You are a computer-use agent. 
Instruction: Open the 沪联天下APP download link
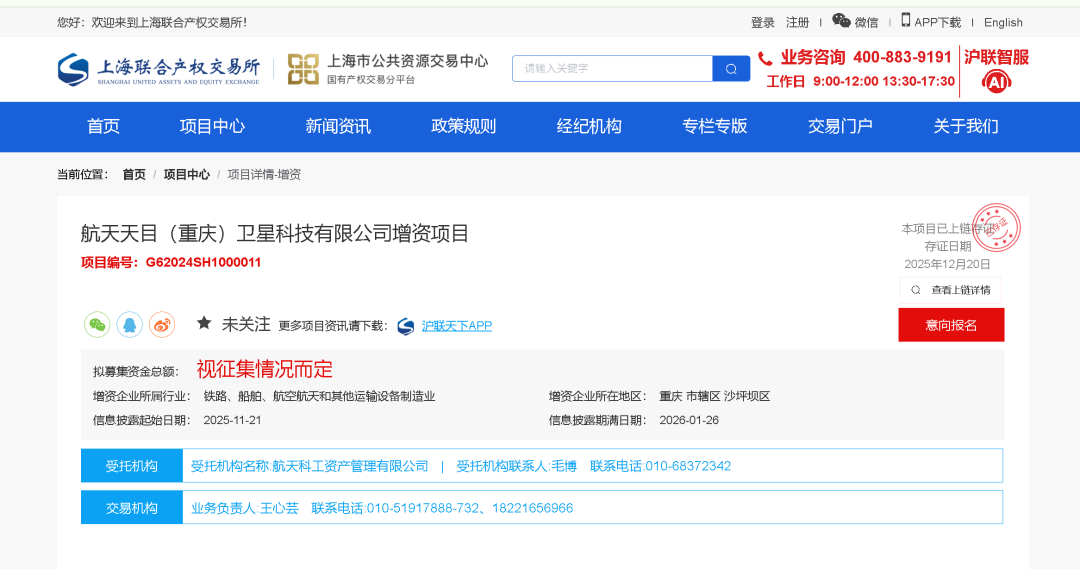456,326
